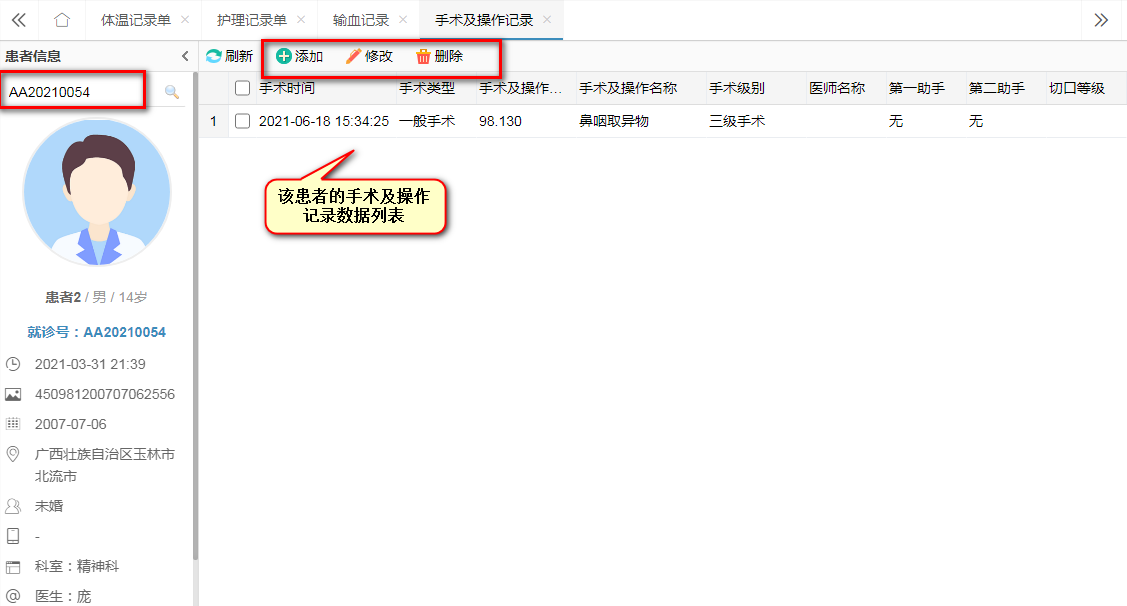The width and height of the screenshot is (1127, 606).
Task: Switch to the 护理记录单 tab
Action: [251, 20]
